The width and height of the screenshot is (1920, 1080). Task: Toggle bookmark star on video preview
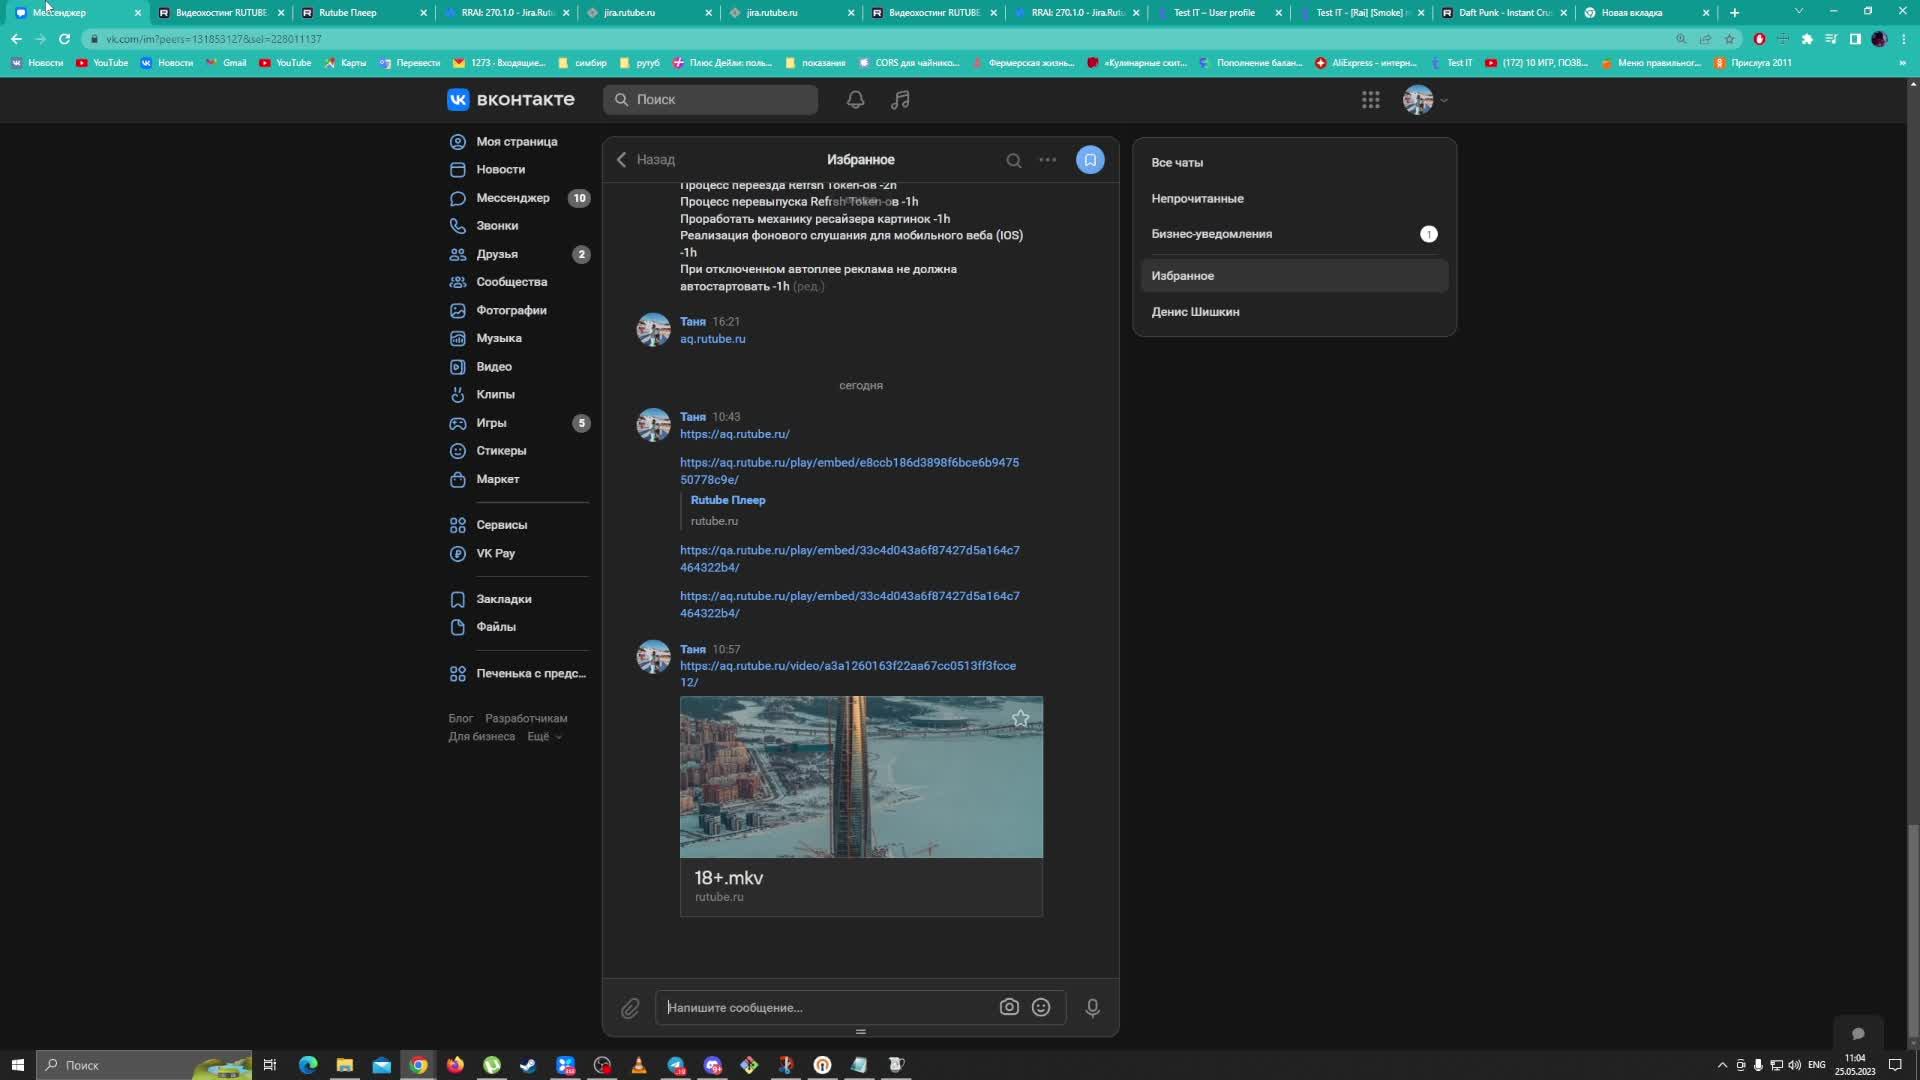click(x=1020, y=718)
